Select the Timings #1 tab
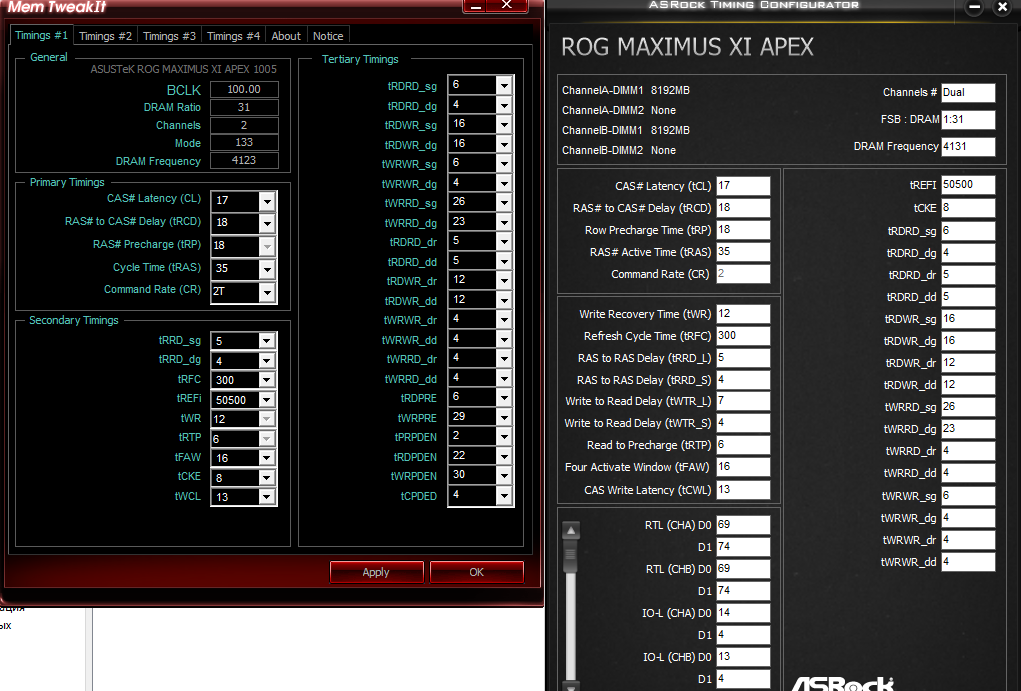This screenshot has height=691, width=1021. (41, 35)
